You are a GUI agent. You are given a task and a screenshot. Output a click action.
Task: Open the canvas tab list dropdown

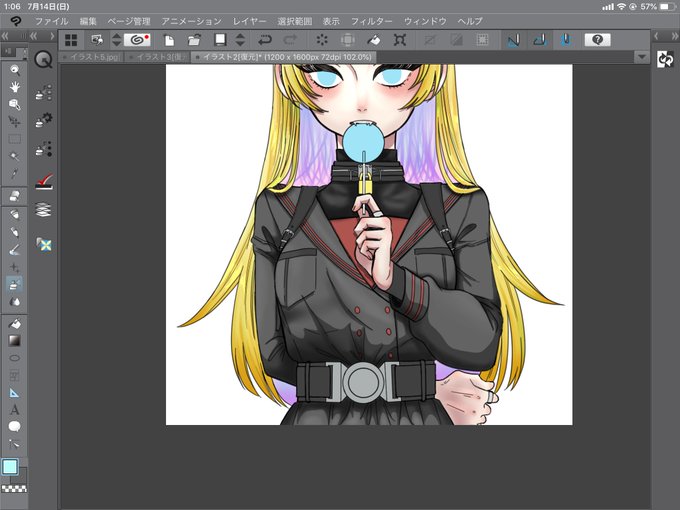(x=641, y=57)
